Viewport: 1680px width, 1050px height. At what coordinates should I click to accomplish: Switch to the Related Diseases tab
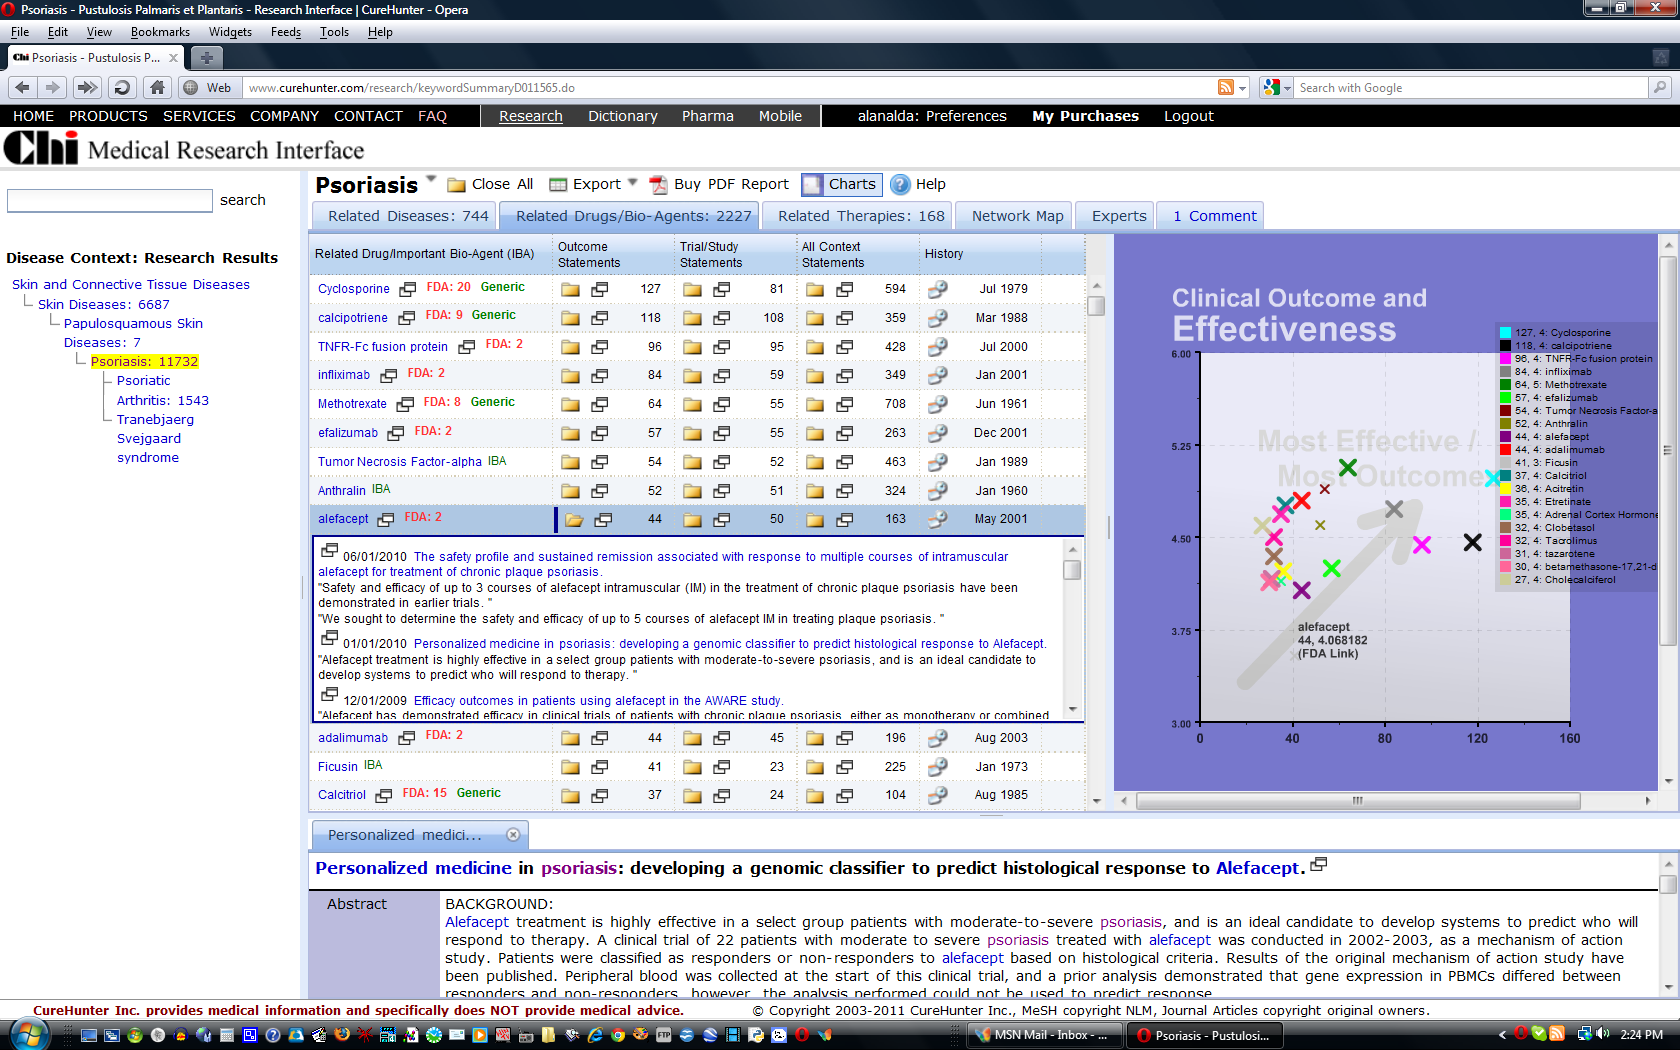403,215
